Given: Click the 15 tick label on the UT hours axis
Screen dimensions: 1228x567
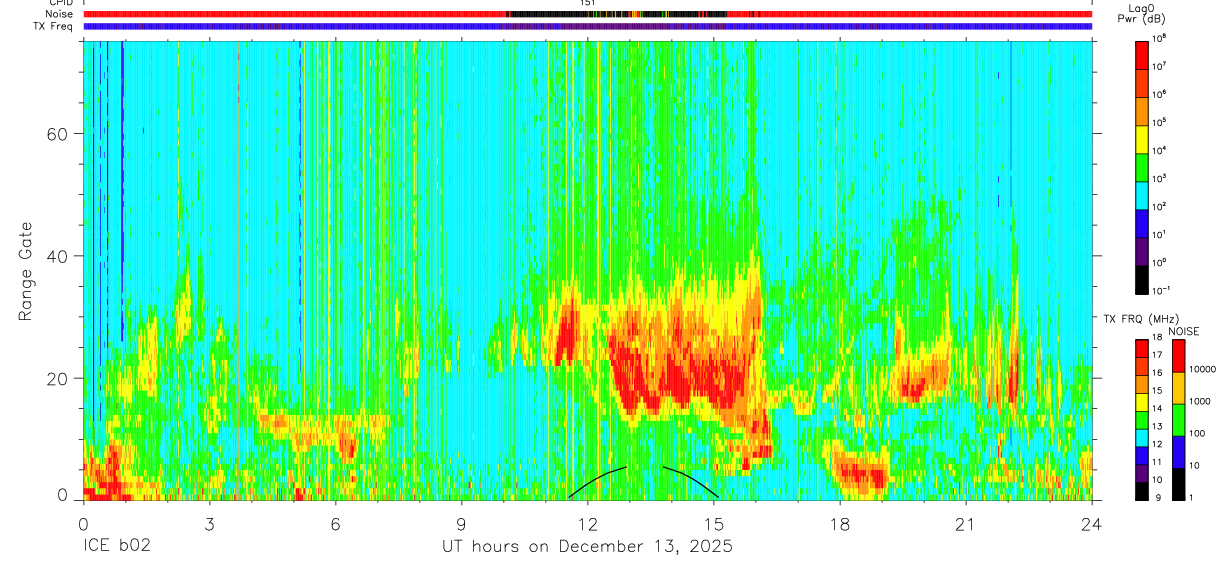Looking at the screenshot, I should 713,524.
